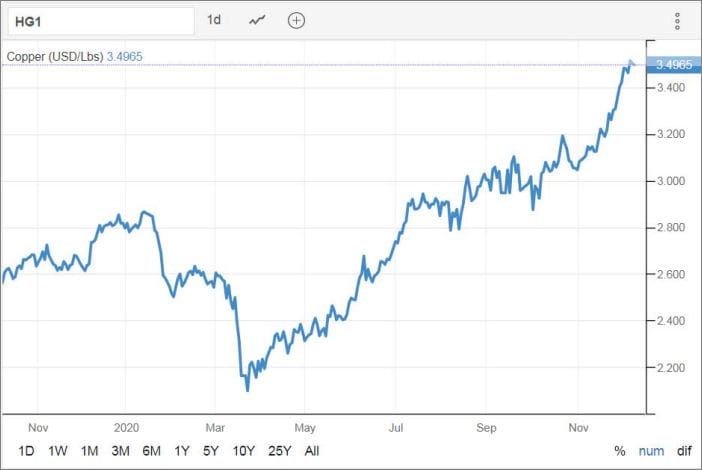Select the 1D time range

click(x=26, y=451)
